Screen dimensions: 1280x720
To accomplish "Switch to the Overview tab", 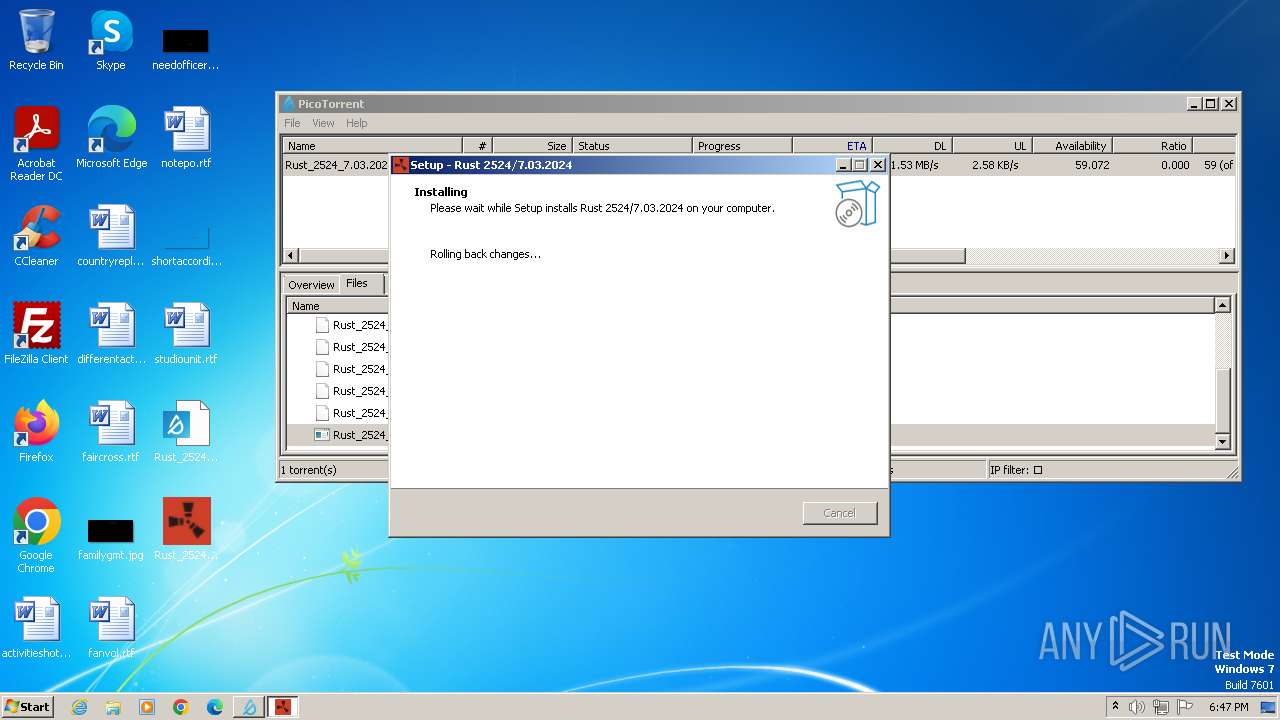I will pos(311,285).
